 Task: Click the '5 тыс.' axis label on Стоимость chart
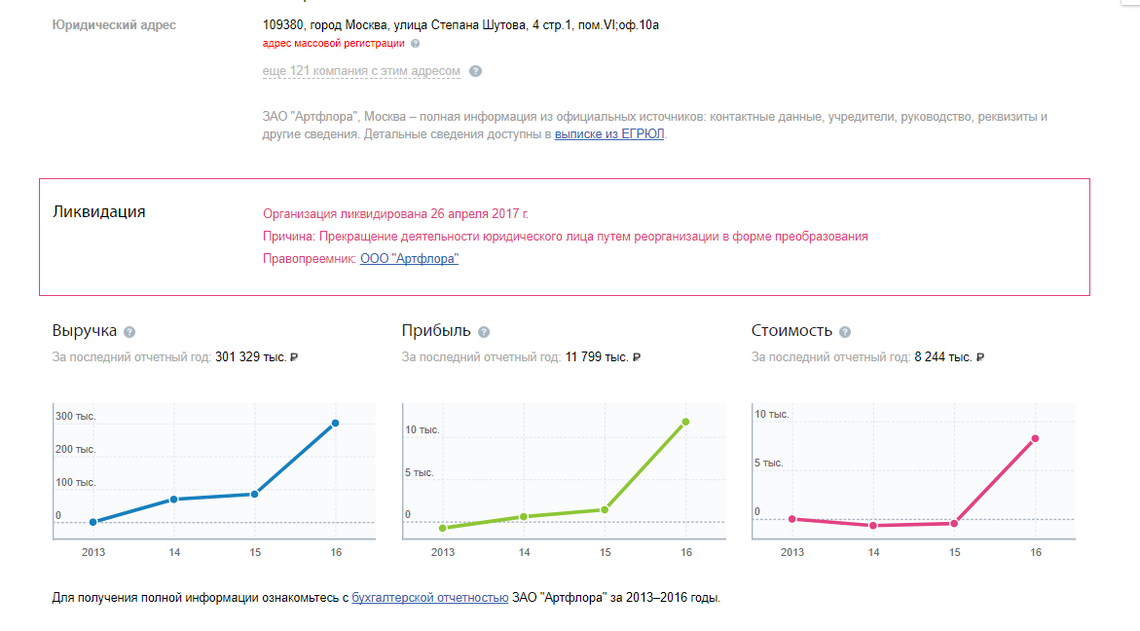click(x=768, y=463)
